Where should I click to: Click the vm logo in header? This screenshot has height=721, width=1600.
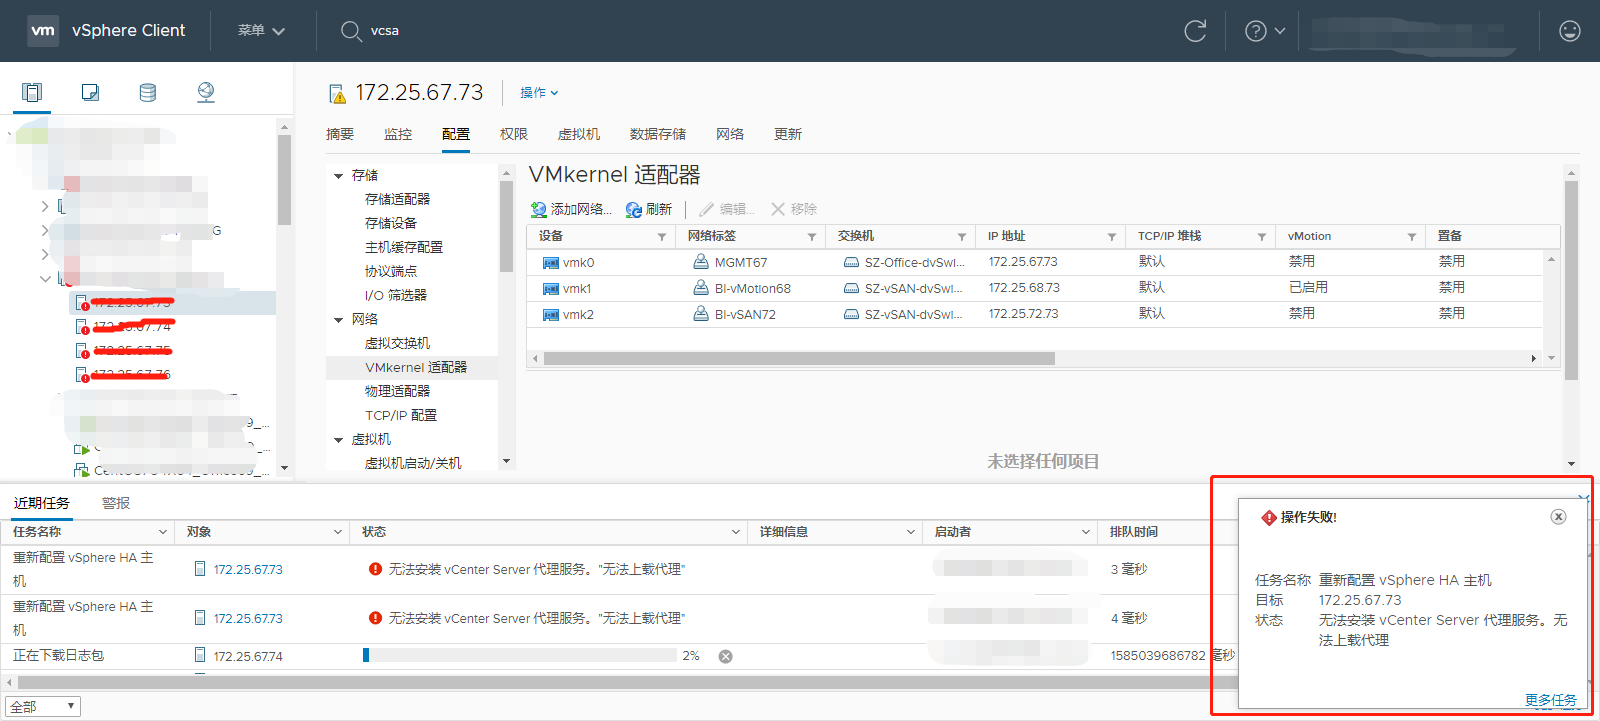pos(43,30)
